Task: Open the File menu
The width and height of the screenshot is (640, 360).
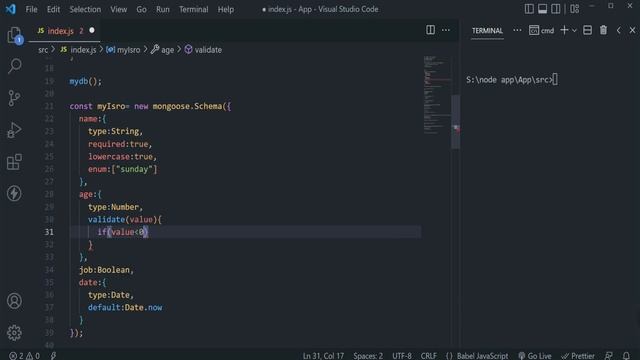Action: tap(31, 9)
